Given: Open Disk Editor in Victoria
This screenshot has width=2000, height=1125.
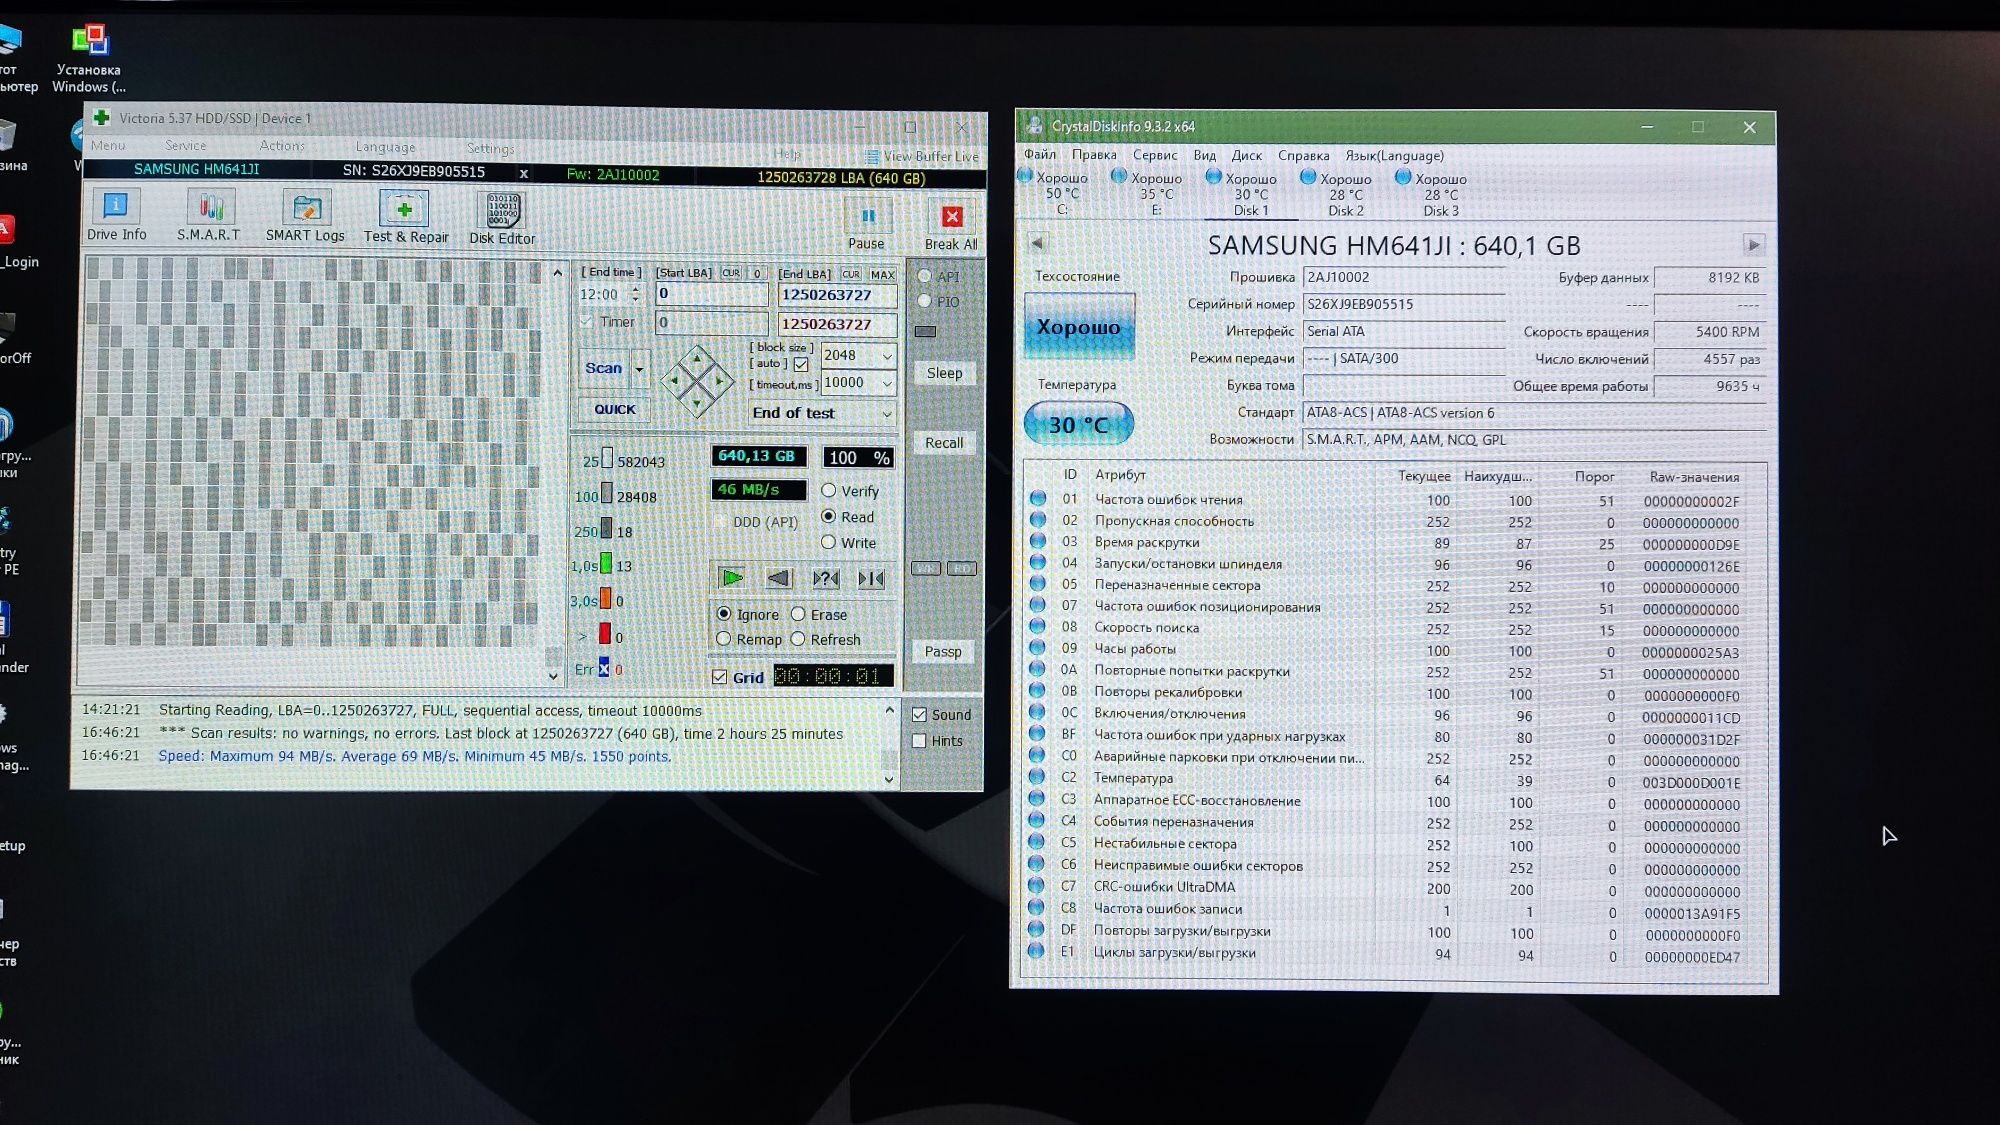Looking at the screenshot, I should pos(502,218).
